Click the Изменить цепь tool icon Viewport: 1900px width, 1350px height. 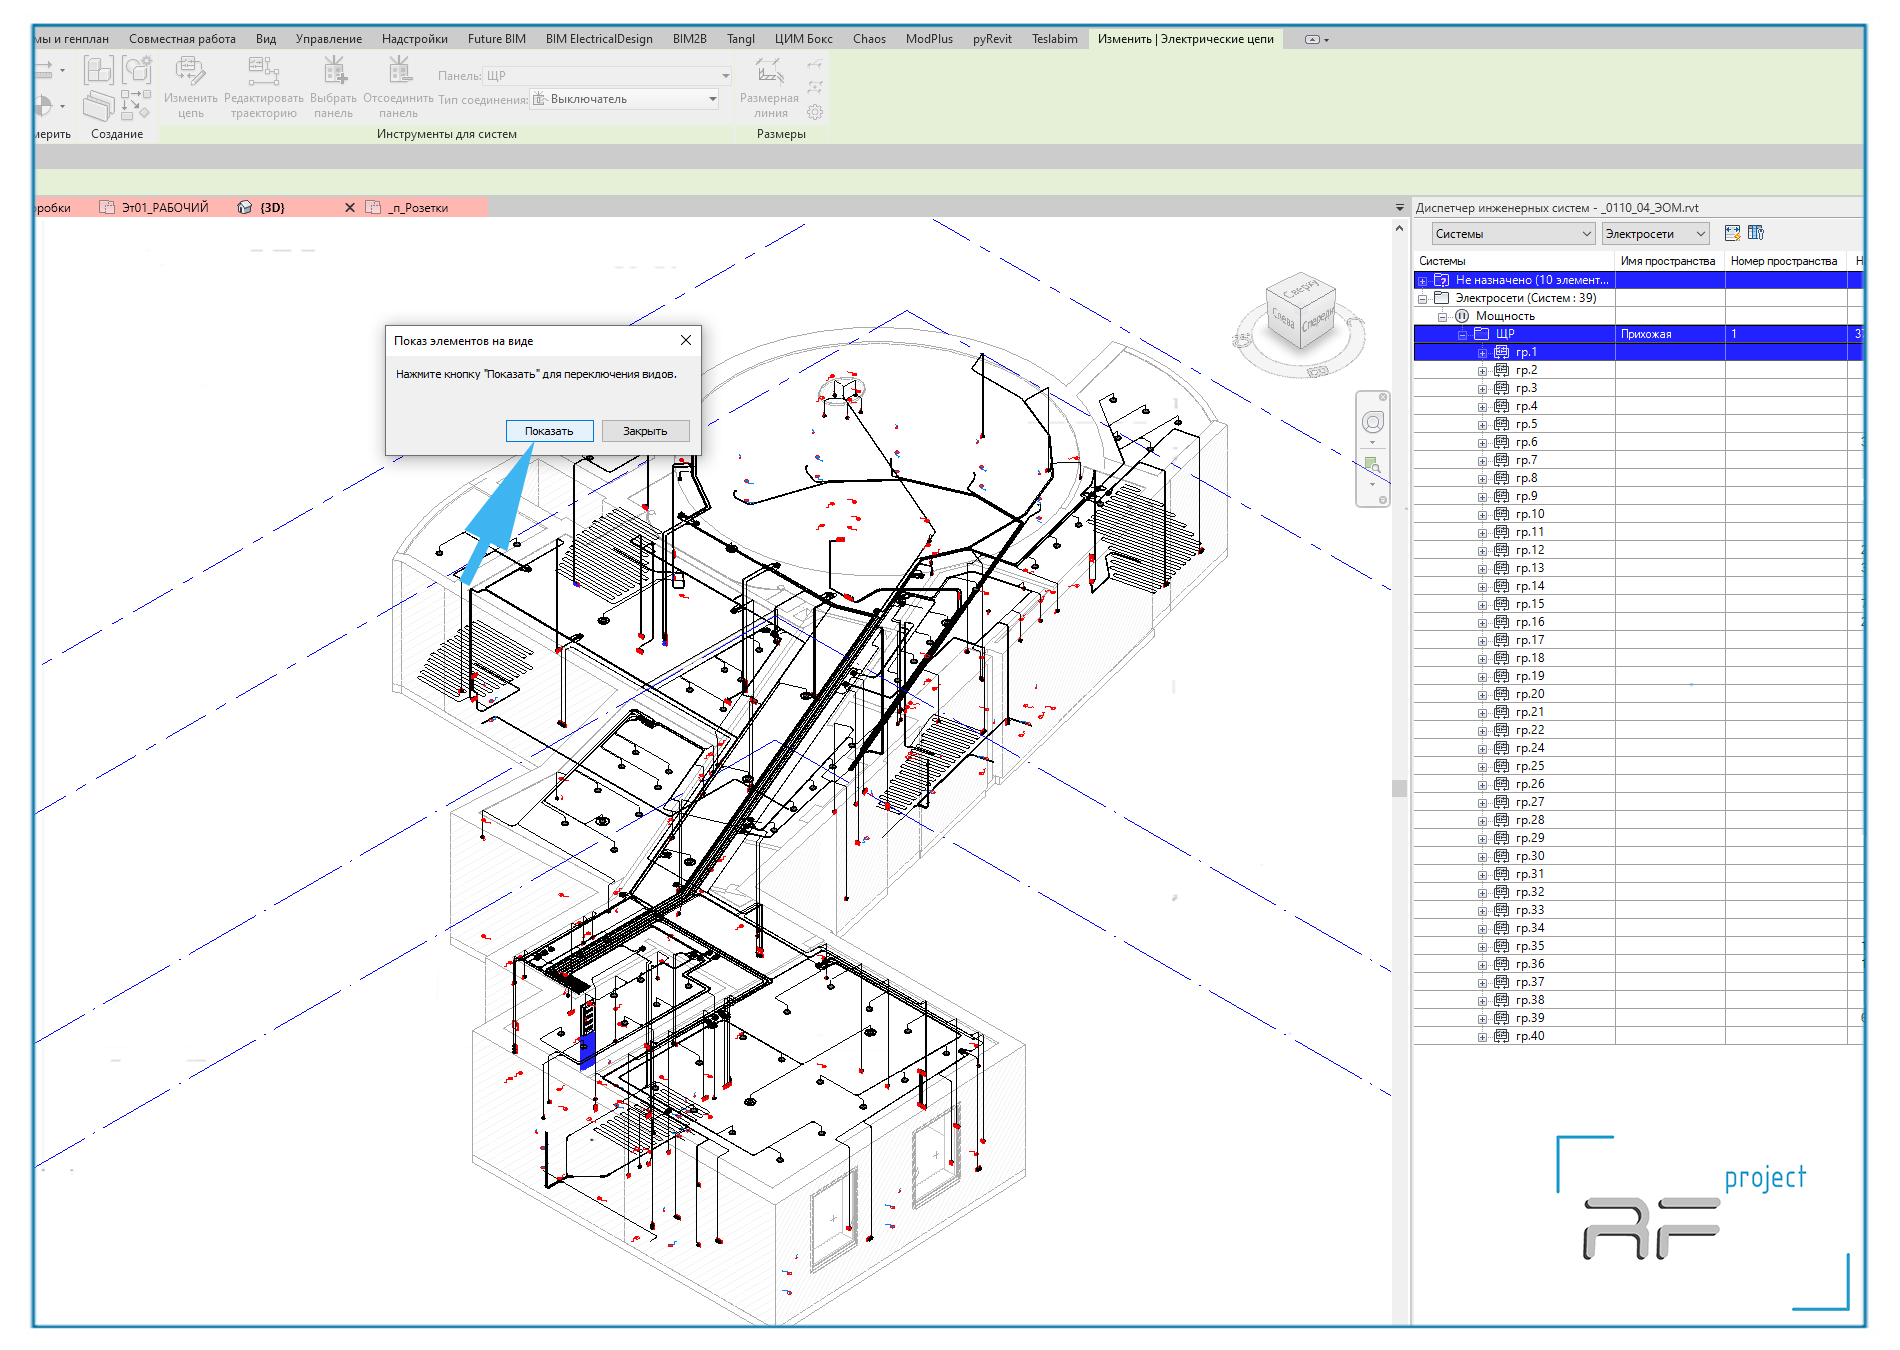pos(190,71)
